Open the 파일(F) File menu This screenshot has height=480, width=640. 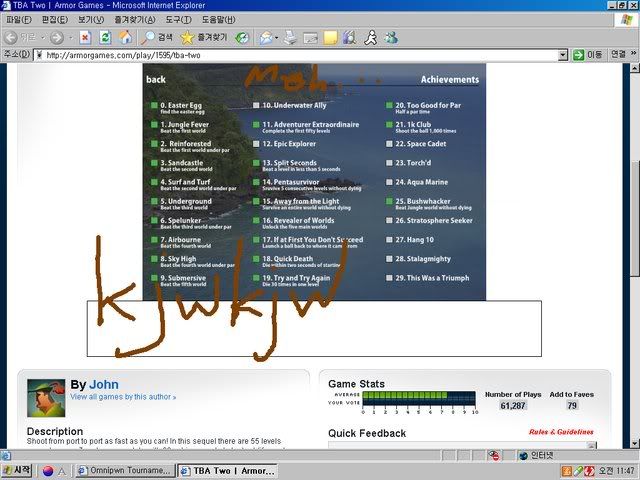tap(18, 19)
